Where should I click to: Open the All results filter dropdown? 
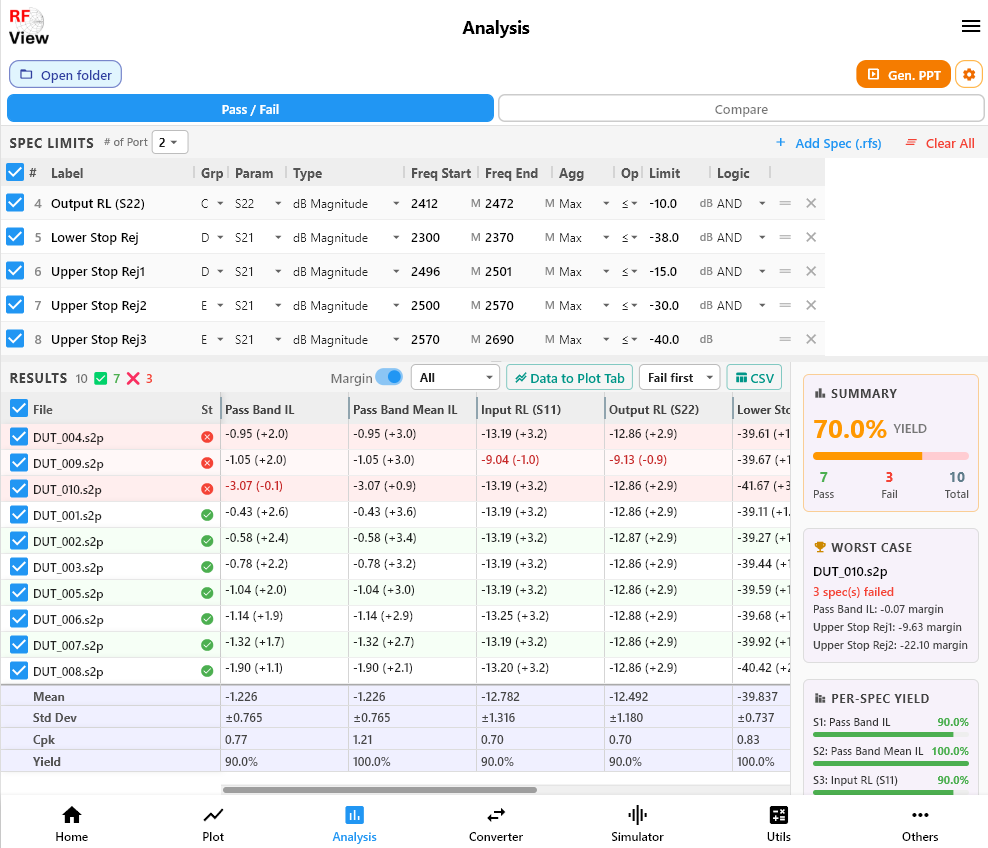(455, 377)
